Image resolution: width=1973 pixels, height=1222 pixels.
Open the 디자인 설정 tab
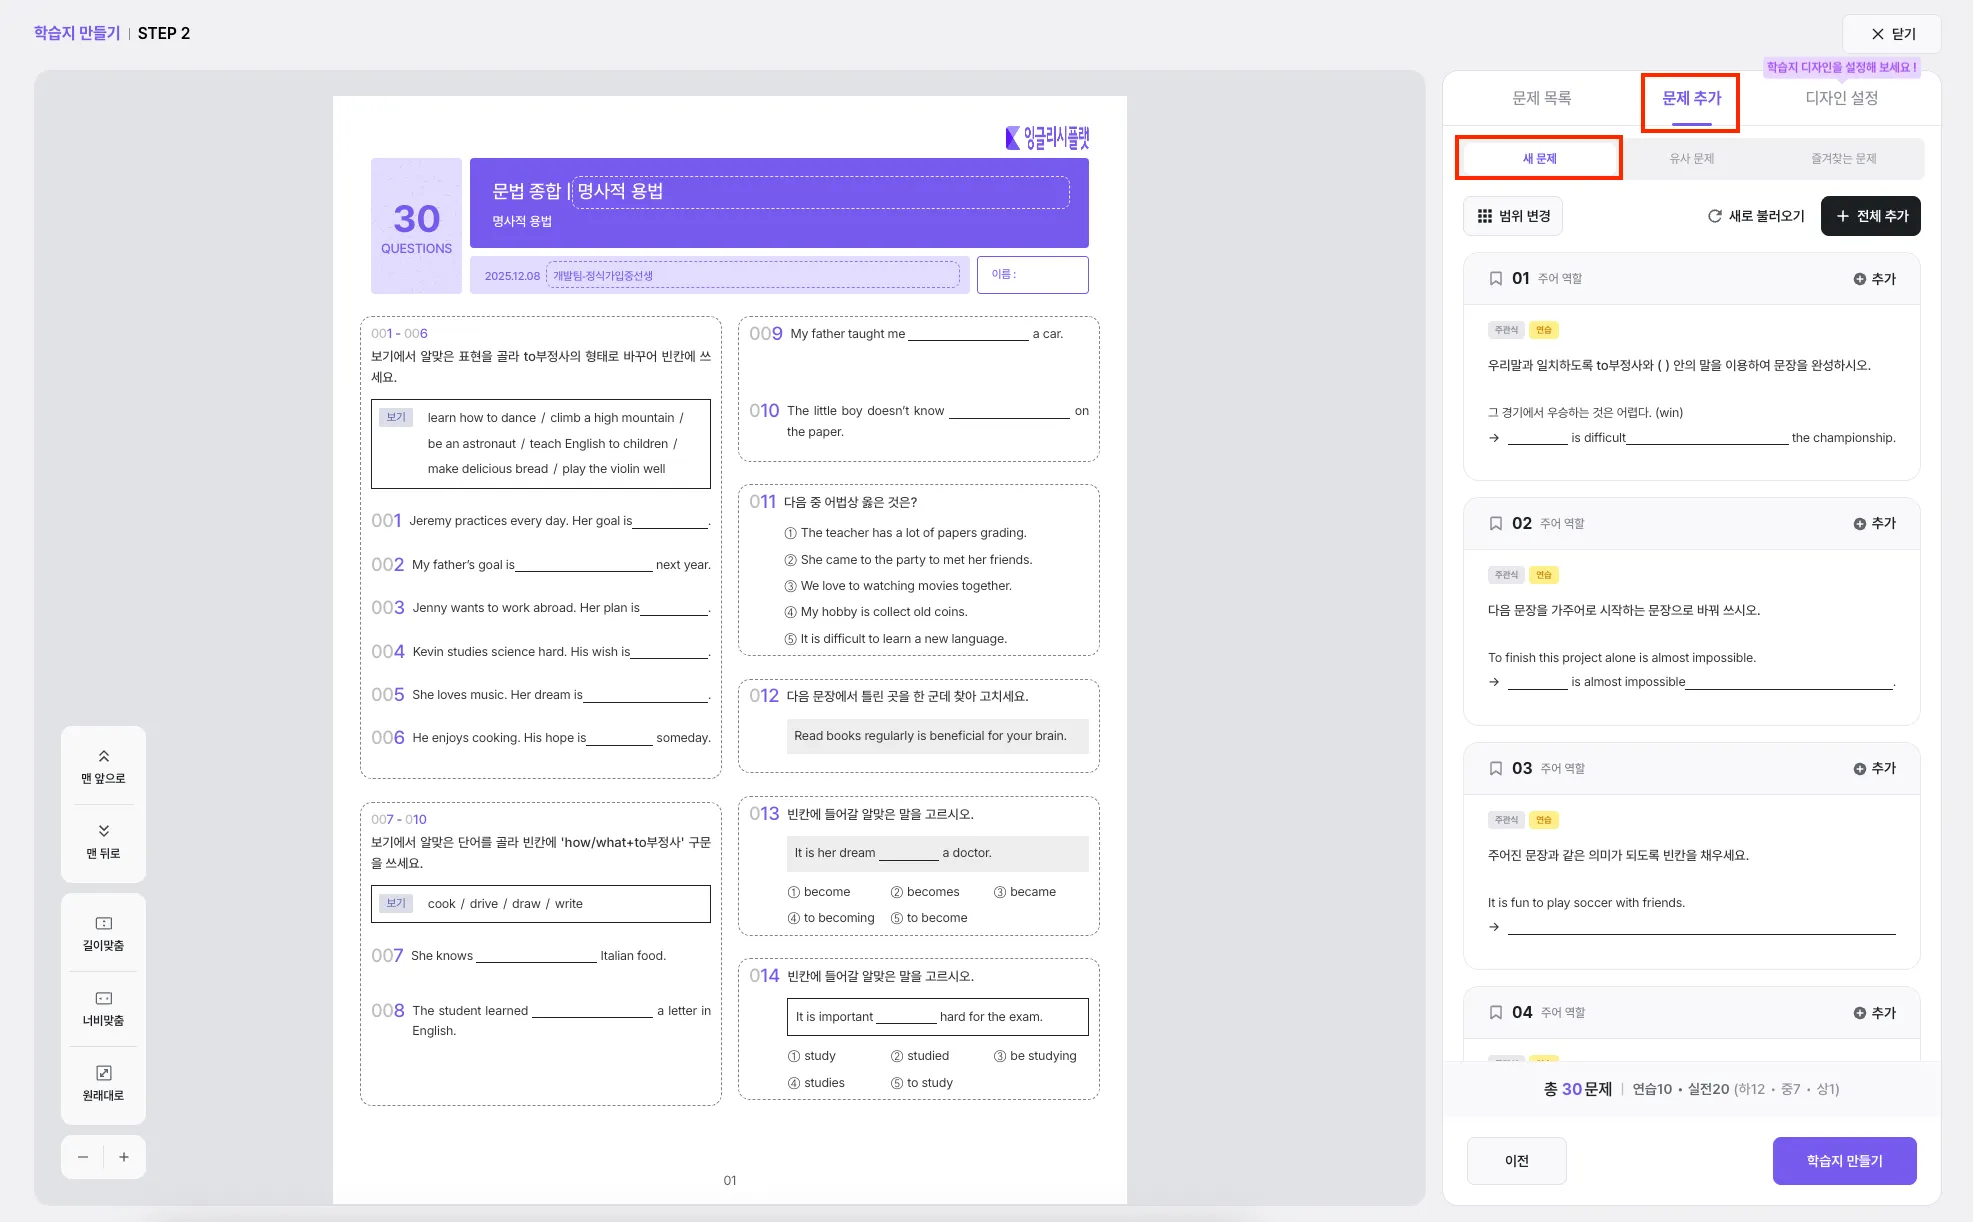click(x=1841, y=98)
